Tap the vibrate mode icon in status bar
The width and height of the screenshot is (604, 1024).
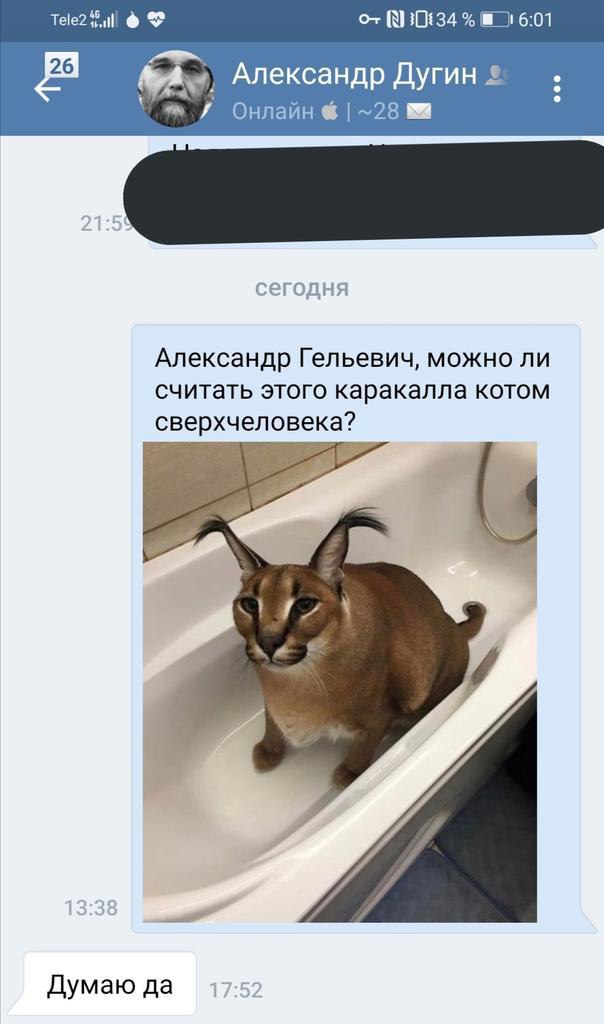click(x=420, y=20)
